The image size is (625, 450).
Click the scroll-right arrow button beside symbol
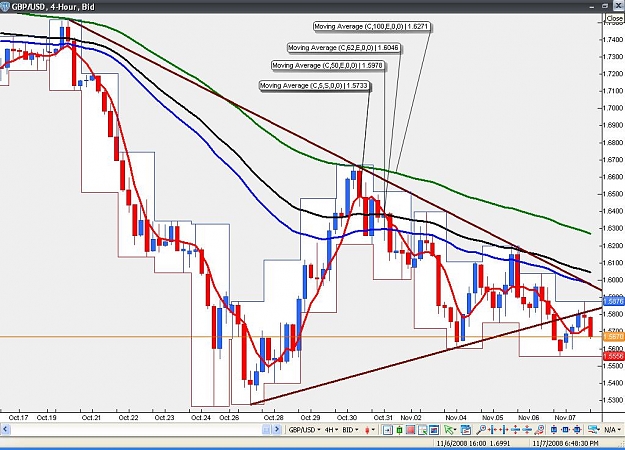click(x=277, y=430)
